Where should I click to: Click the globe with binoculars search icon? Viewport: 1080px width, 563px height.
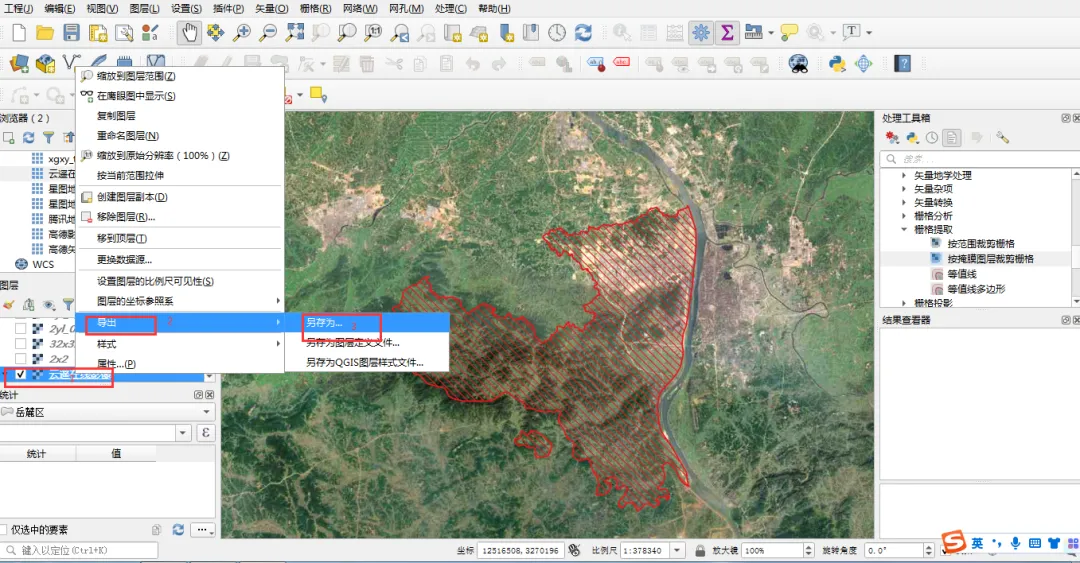coord(798,64)
